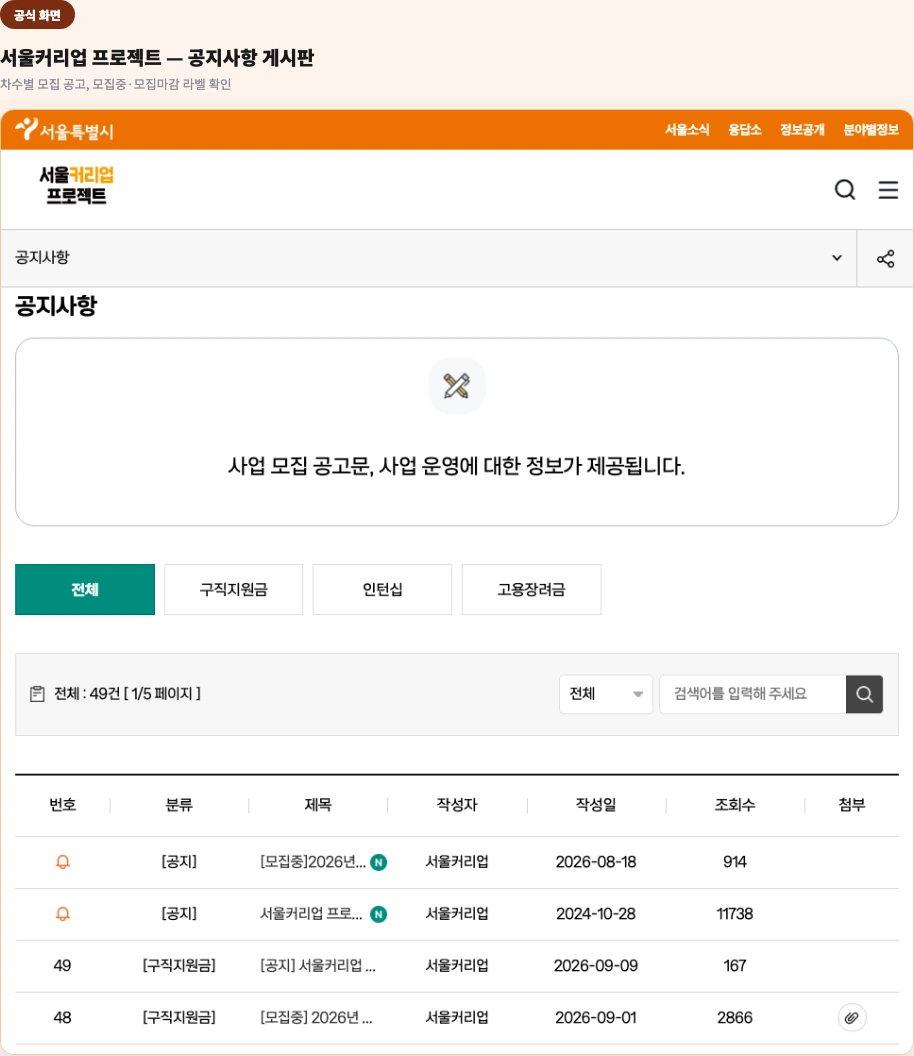Click the 서울특별시 logo in orange bar
Viewport: 914px width, 1056px height.
coord(64,129)
